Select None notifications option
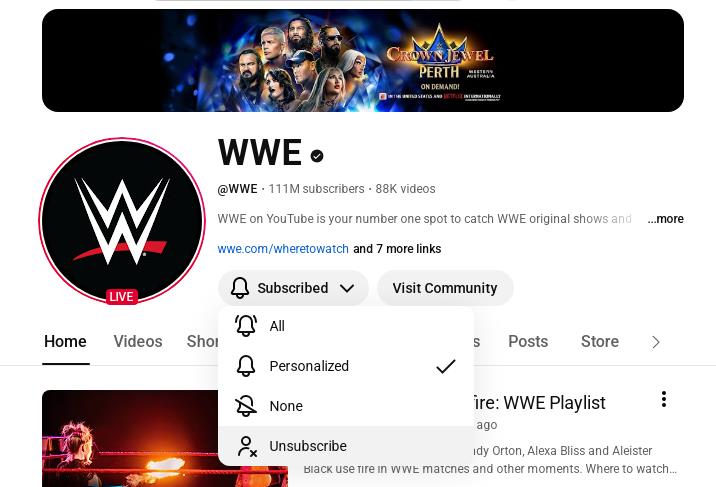 coord(346,406)
